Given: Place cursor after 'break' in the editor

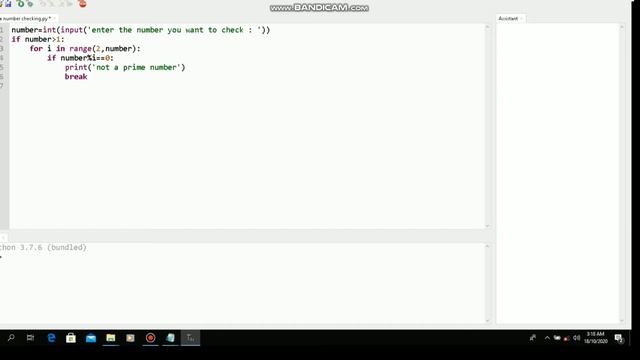Looking at the screenshot, I should click(x=88, y=77).
